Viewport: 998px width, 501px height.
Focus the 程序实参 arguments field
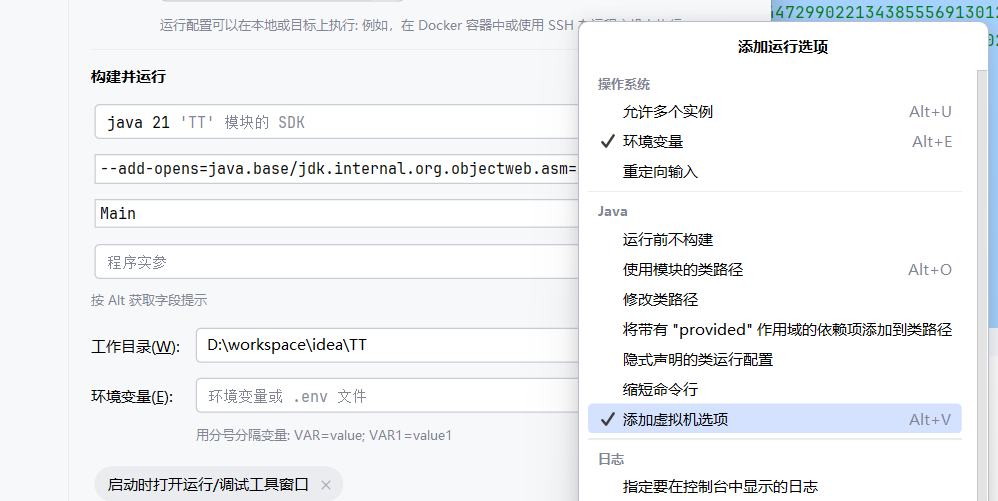337,262
